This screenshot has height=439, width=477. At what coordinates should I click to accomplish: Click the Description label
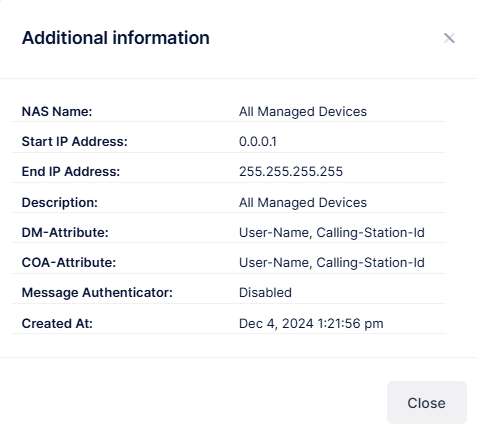[60, 202]
